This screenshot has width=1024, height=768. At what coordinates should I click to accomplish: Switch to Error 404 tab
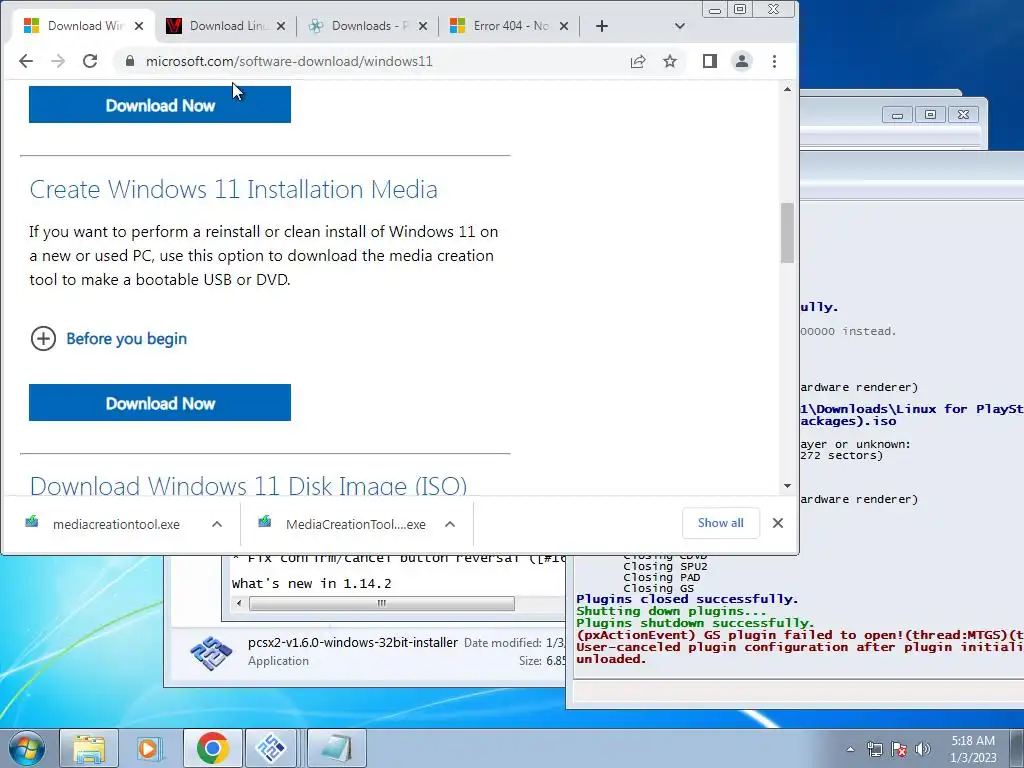511,26
